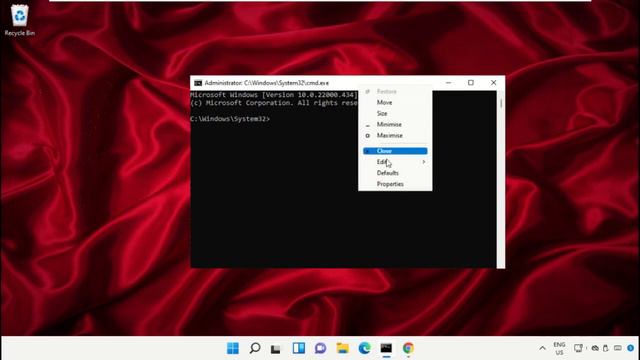Minimize the Command Prompt window

coord(449,83)
